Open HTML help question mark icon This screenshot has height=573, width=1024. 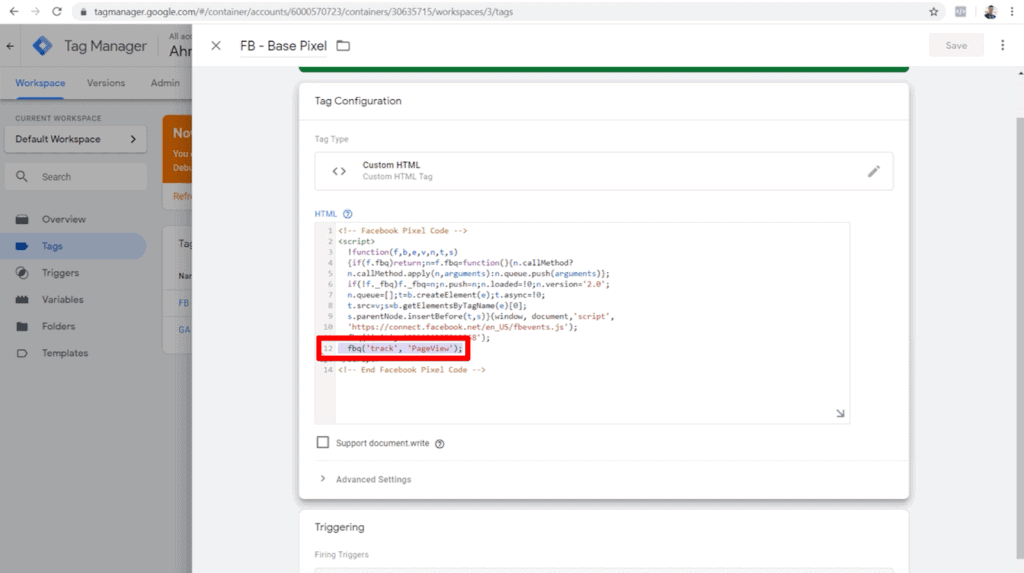[x=347, y=214]
